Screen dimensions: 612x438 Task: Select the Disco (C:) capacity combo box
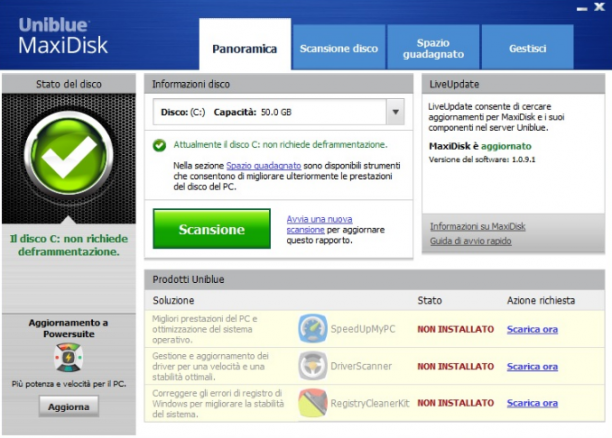279,112
